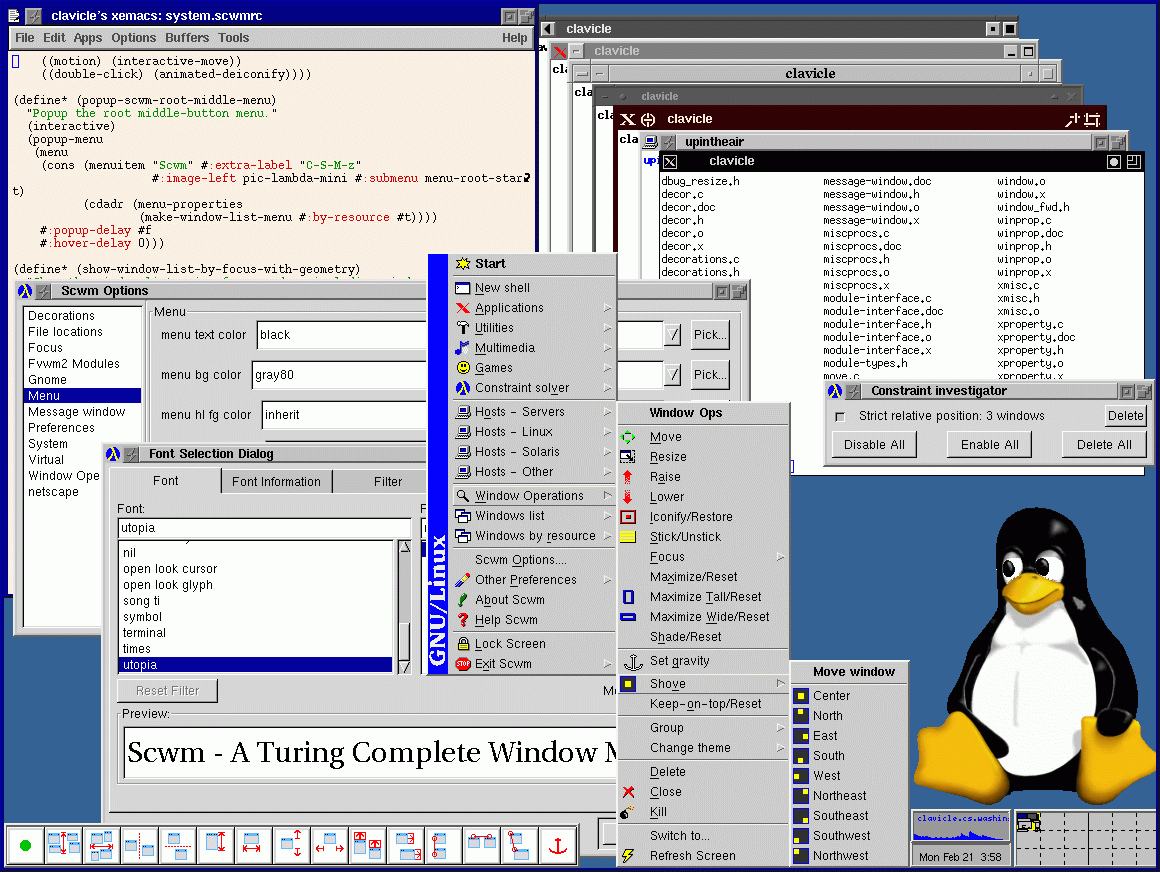The width and height of the screenshot is (1160, 872).
Task: Expand the Multimedia submenu arrow
Action: [x=607, y=348]
